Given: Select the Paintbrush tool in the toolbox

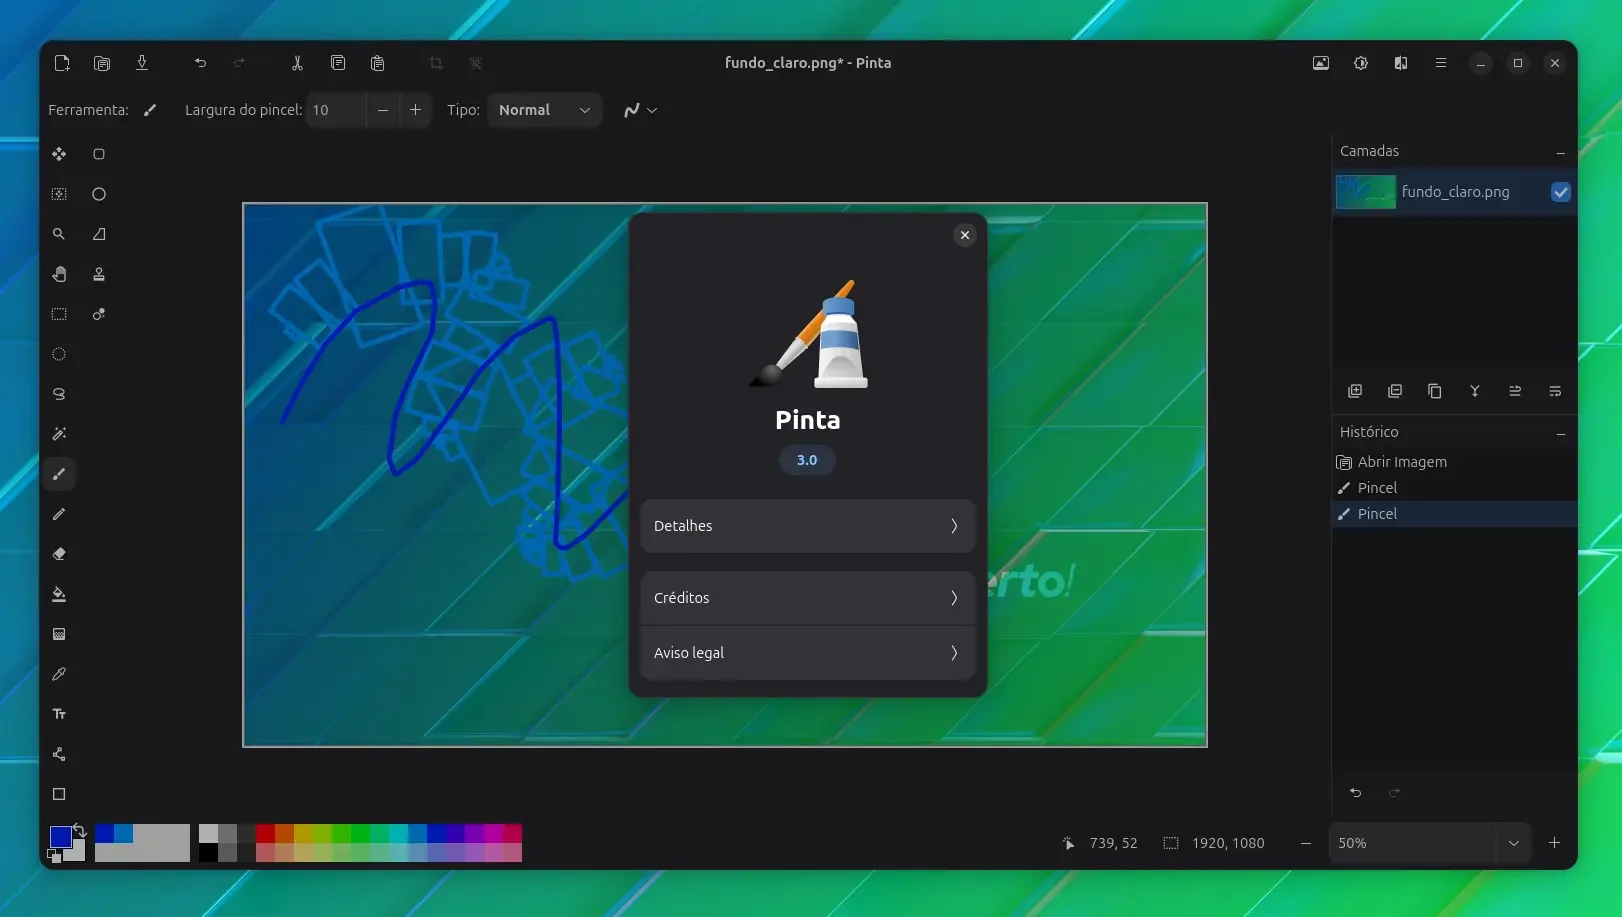Looking at the screenshot, I should 59,474.
